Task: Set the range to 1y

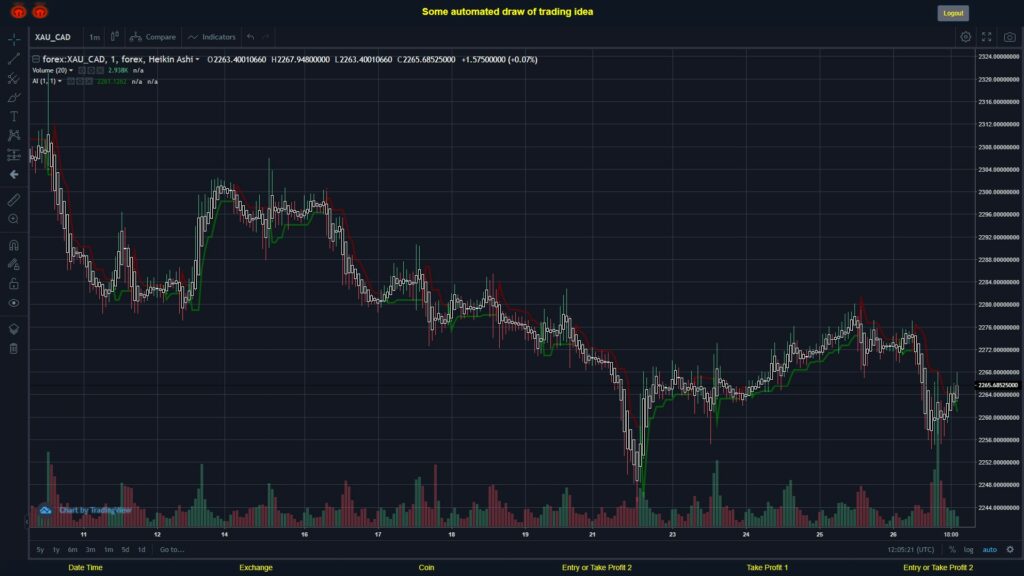Action: click(x=56, y=550)
